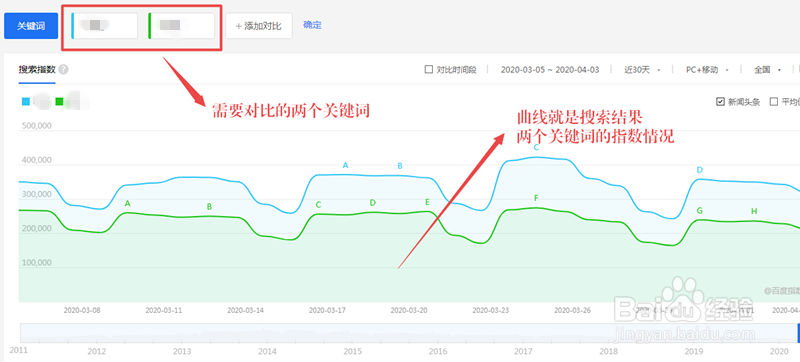Viewport: 800px width, 362px height.
Task: Click the 2019 year label on timeline
Action: [x=694, y=351]
